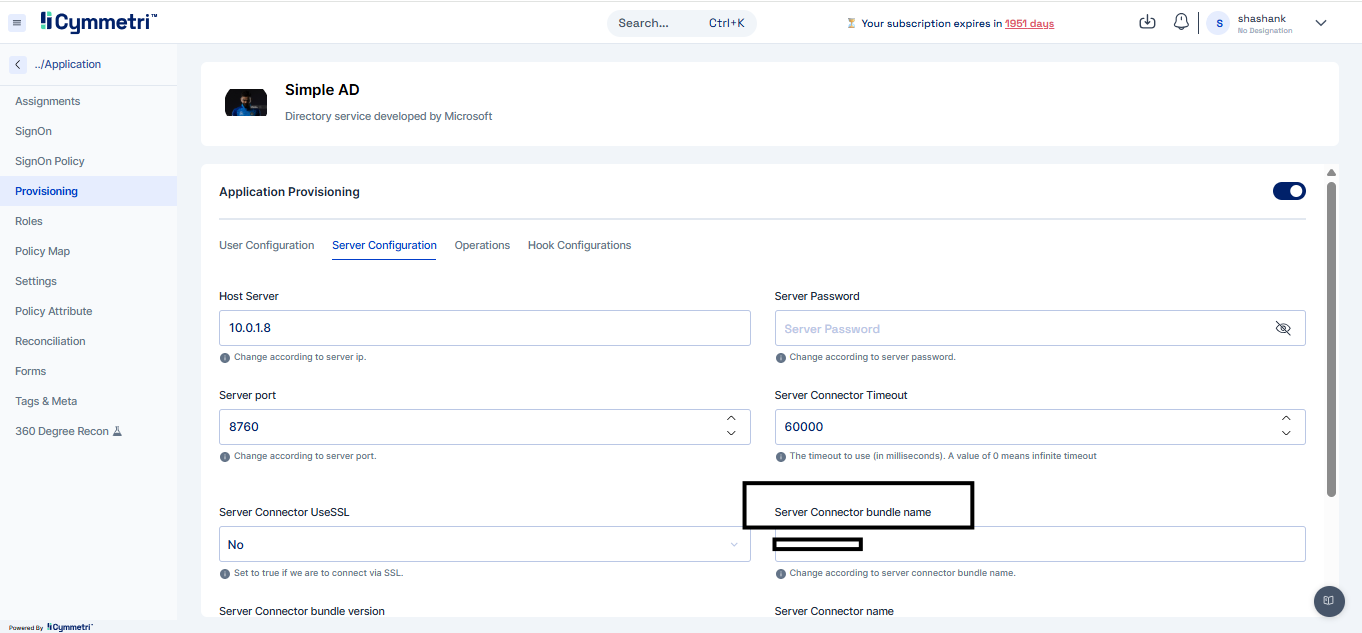
Task: Open Roles in the sidebar
Action: click(x=88, y=221)
